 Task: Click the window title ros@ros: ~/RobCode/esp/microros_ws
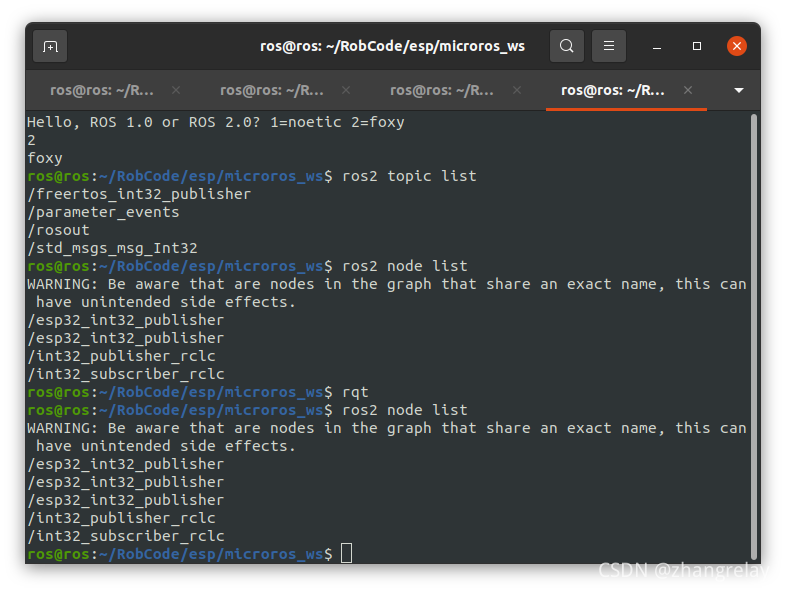point(392,46)
